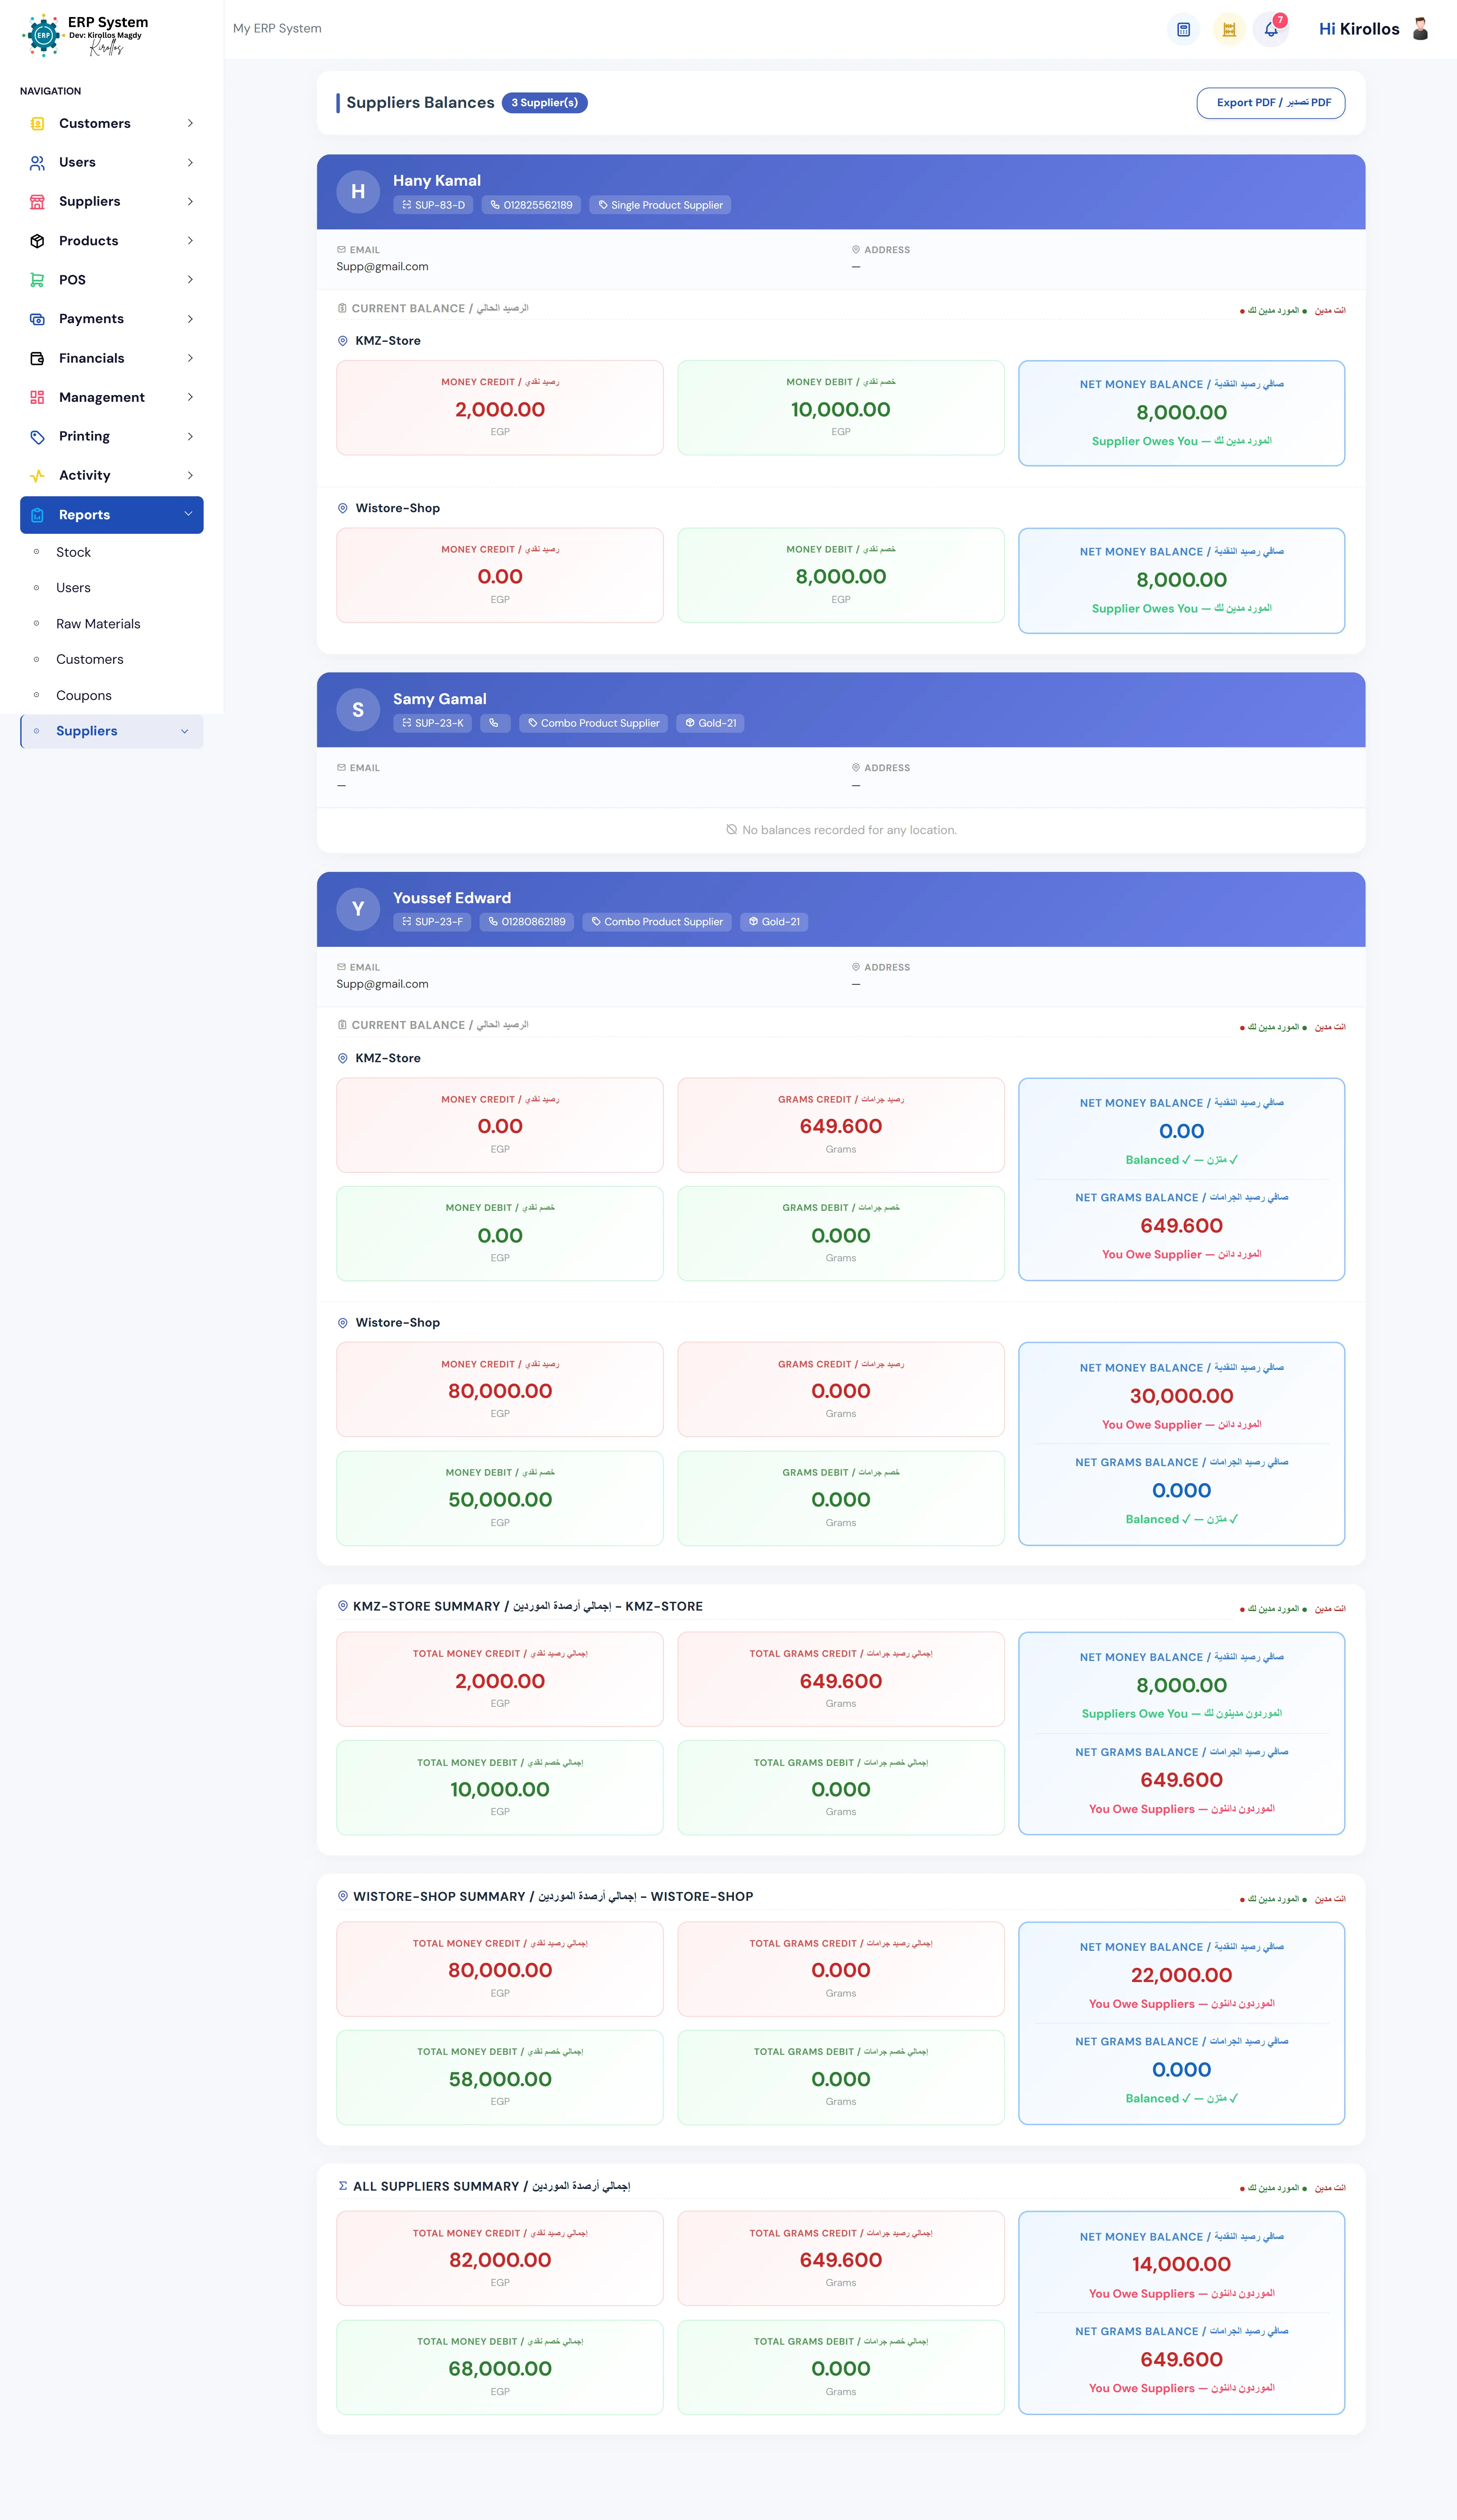Click the S avatar for Samy Gamal
This screenshot has height=2520, width=1457.
[x=358, y=710]
